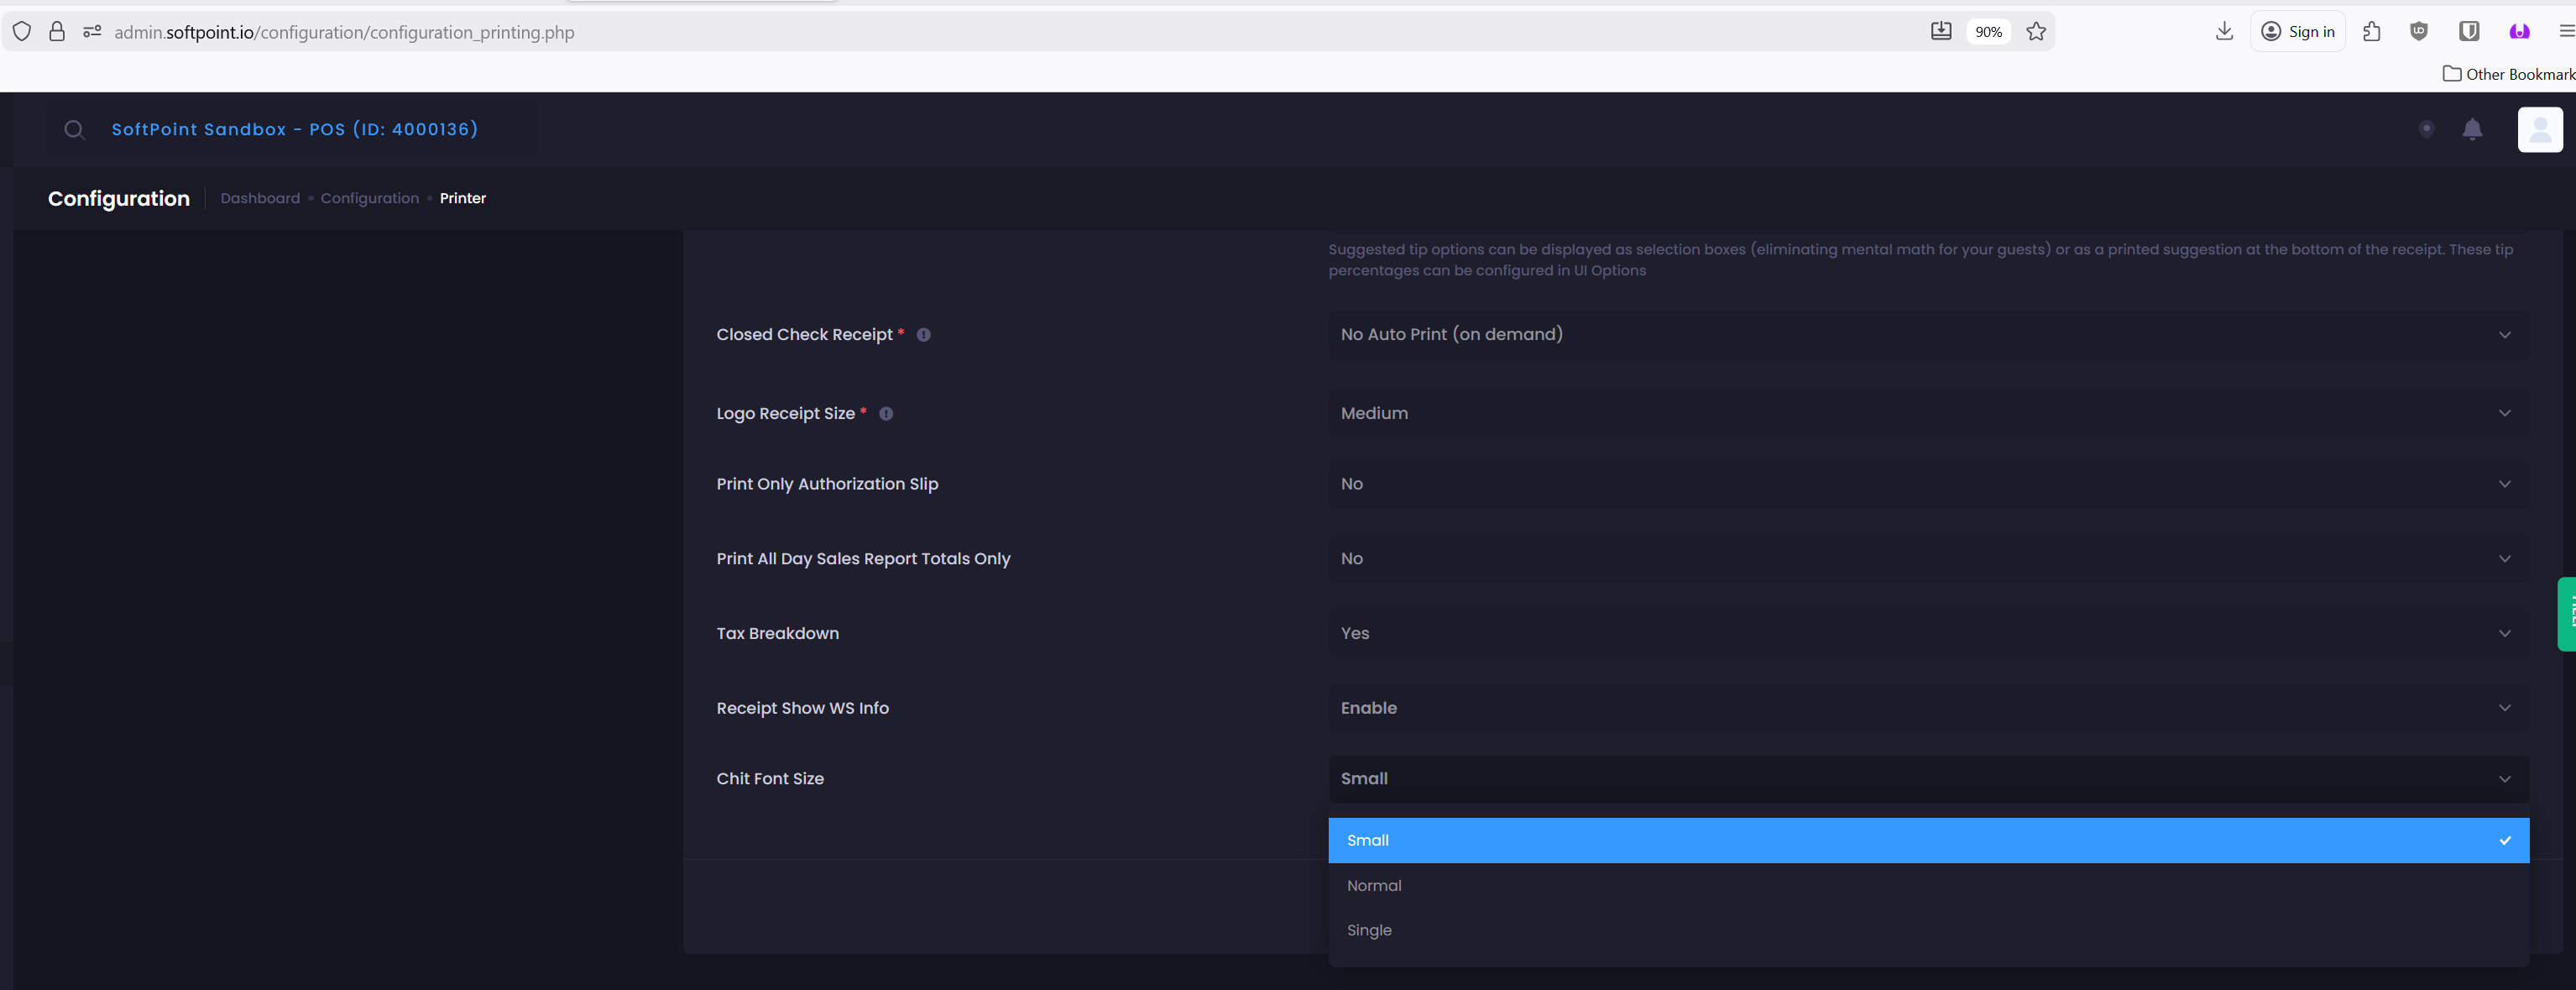Select the Single font size option

pyautogui.click(x=1369, y=930)
